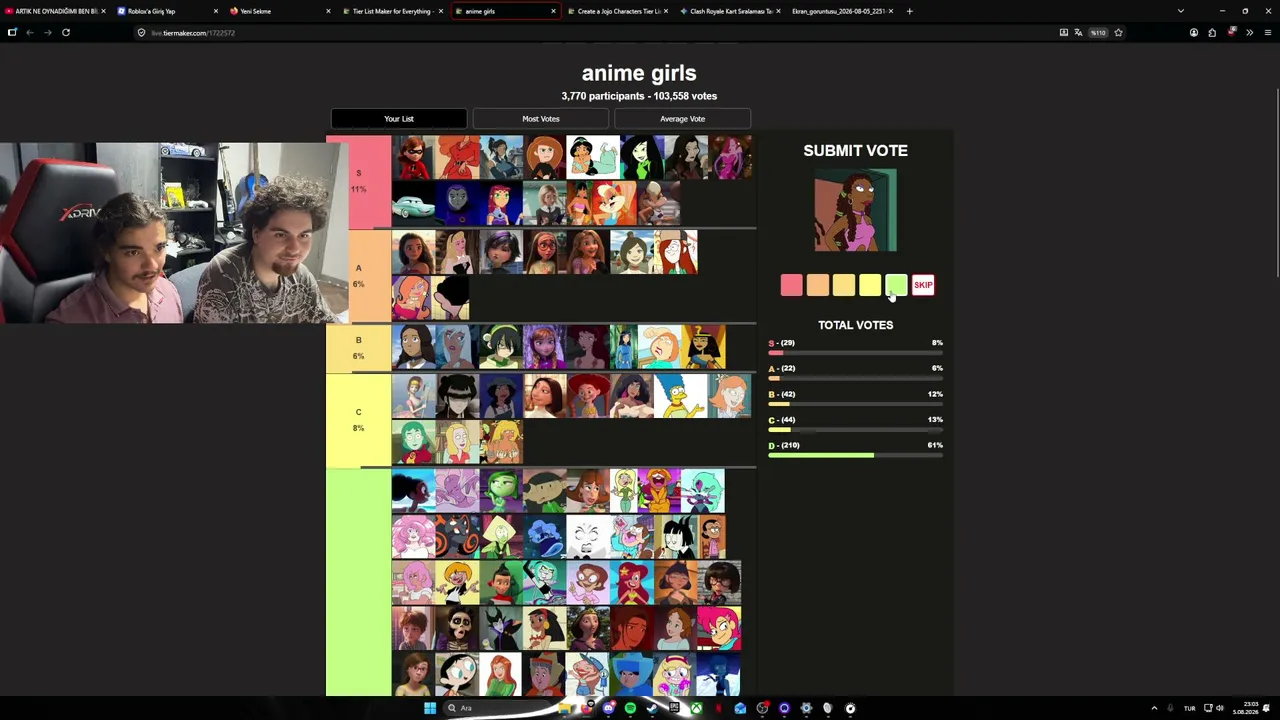Click the gear icon on the taskbar
This screenshot has height=720, width=1280.
[x=806, y=708]
